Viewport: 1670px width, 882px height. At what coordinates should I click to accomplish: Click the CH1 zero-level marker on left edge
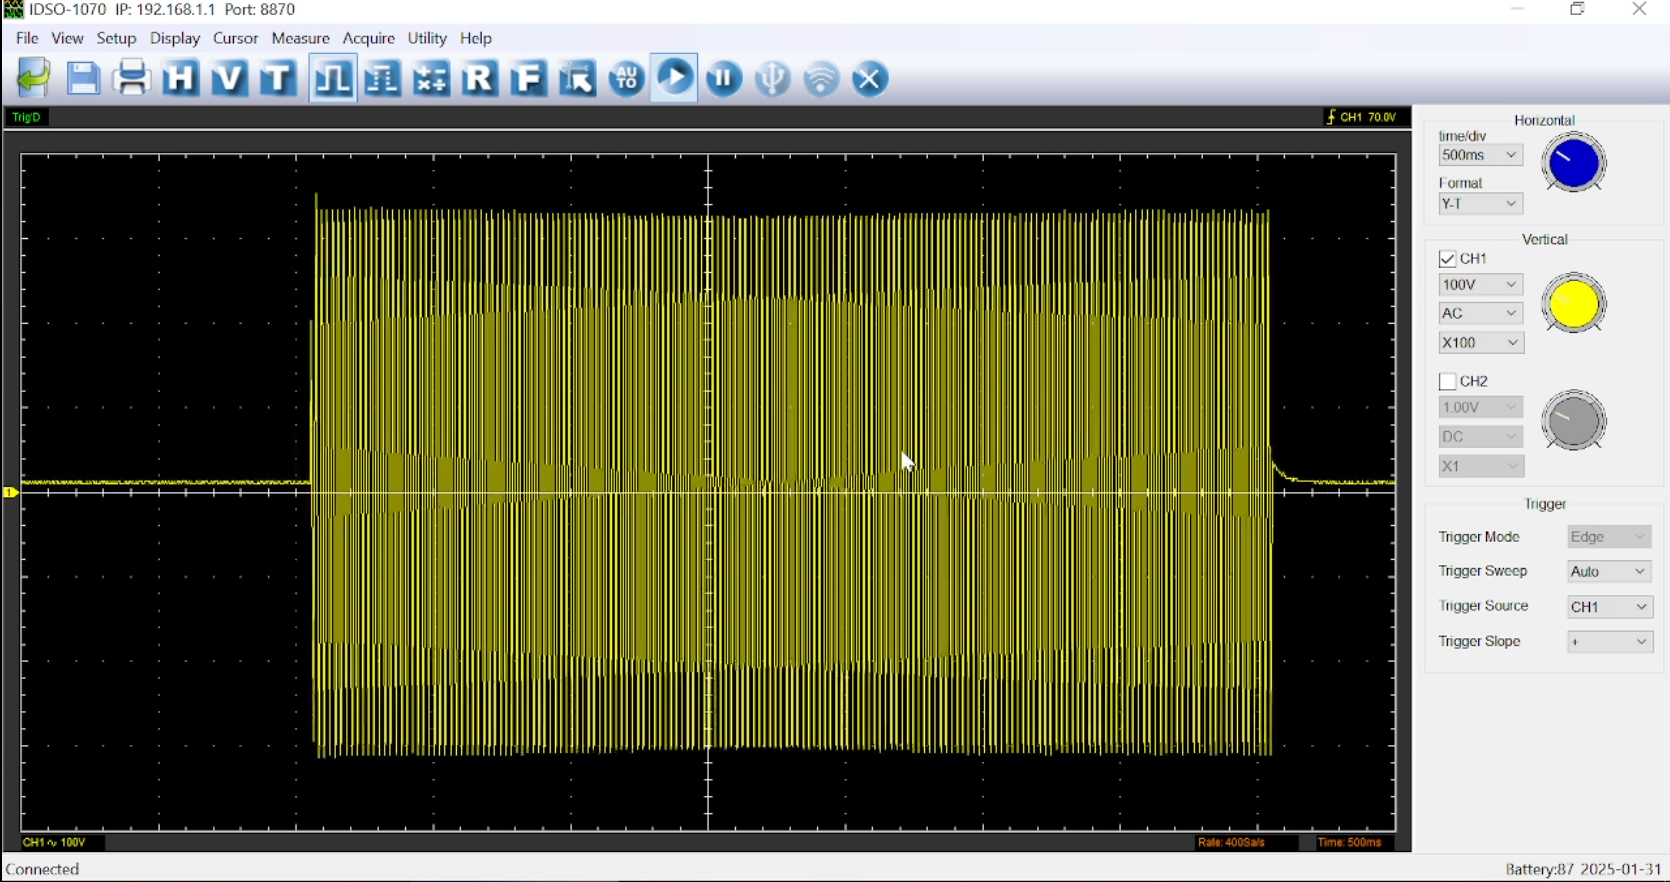(10, 493)
